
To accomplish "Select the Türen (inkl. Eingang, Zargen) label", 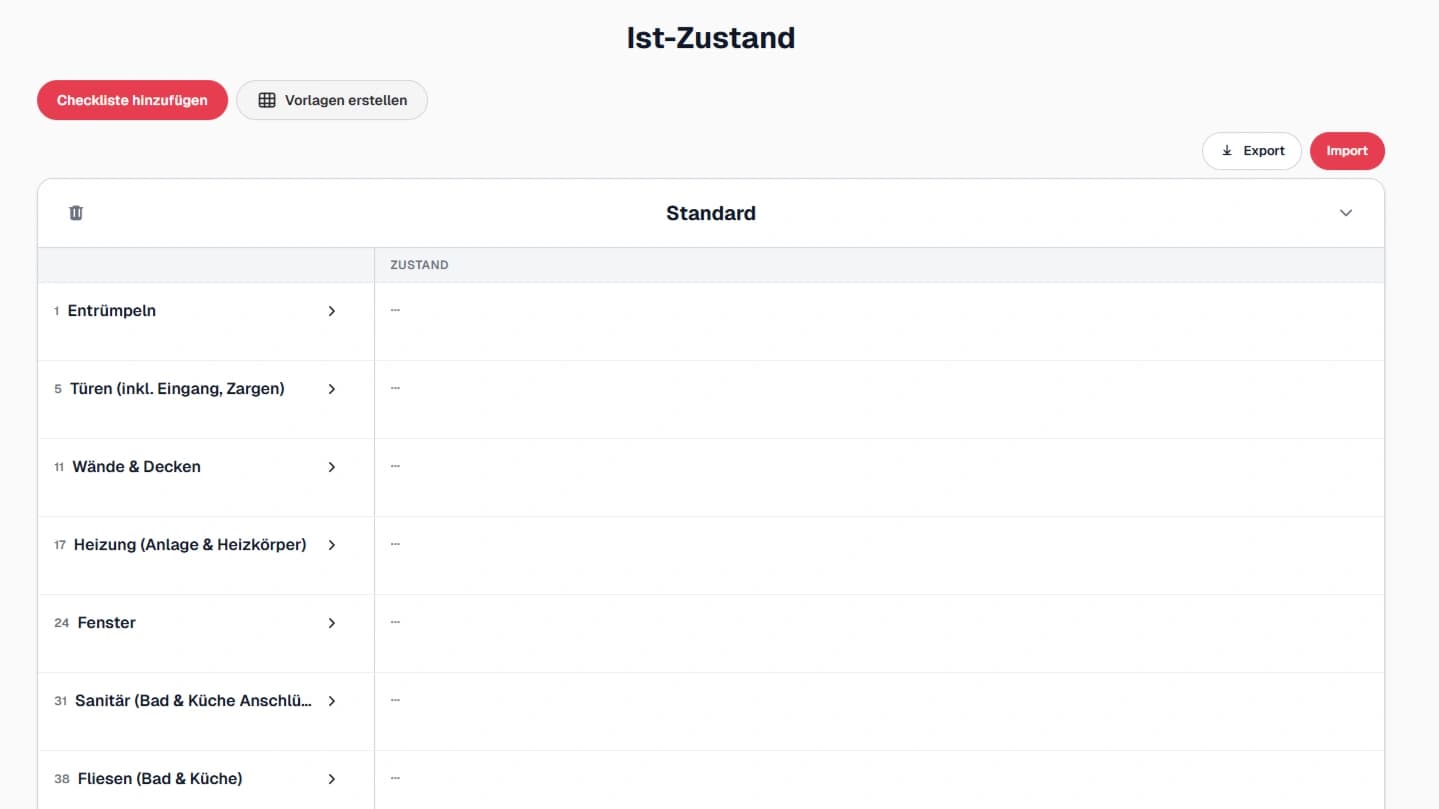I will coord(177,389).
